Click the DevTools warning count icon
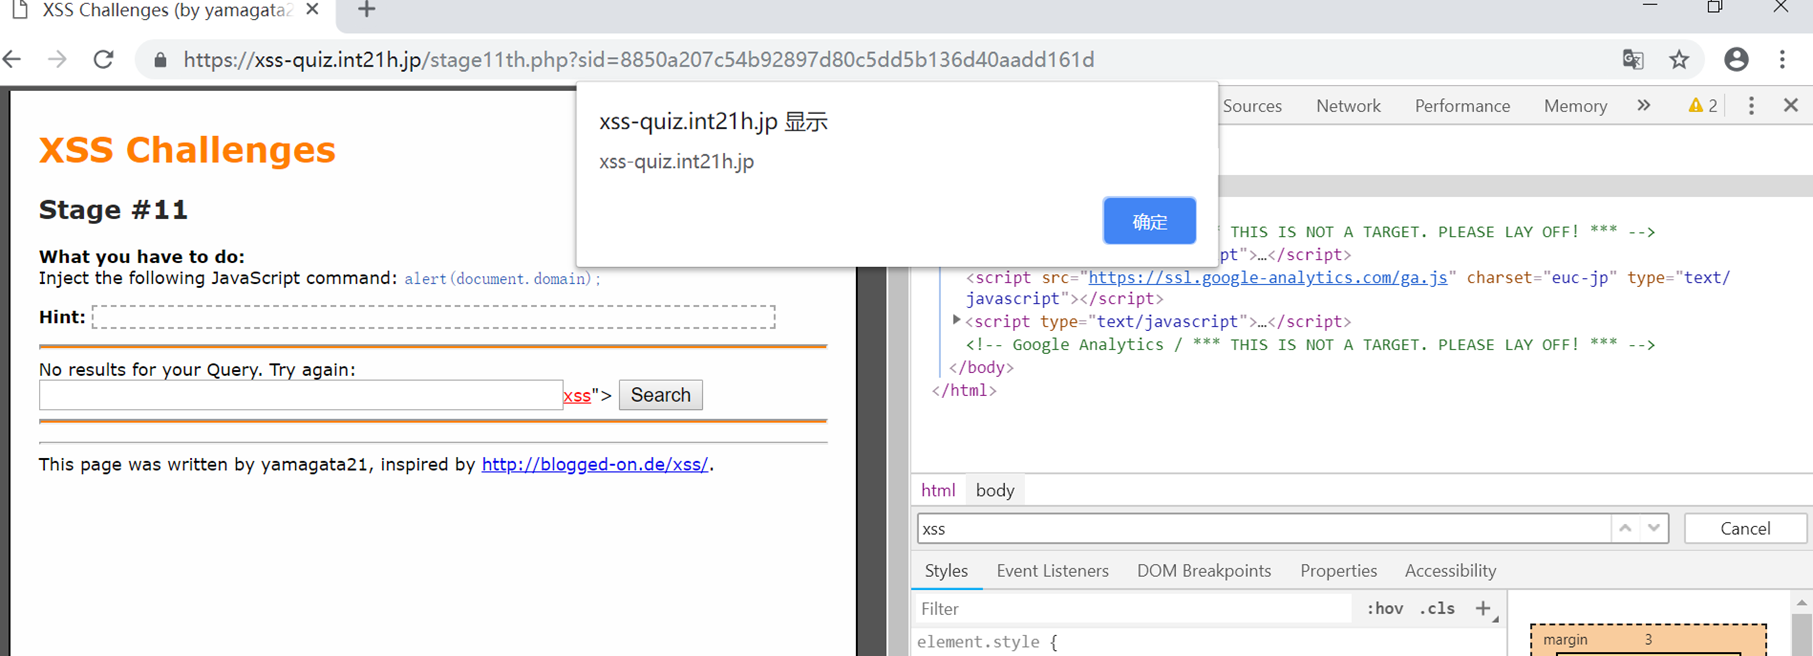Image resolution: width=1813 pixels, height=656 pixels. click(x=1703, y=105)
